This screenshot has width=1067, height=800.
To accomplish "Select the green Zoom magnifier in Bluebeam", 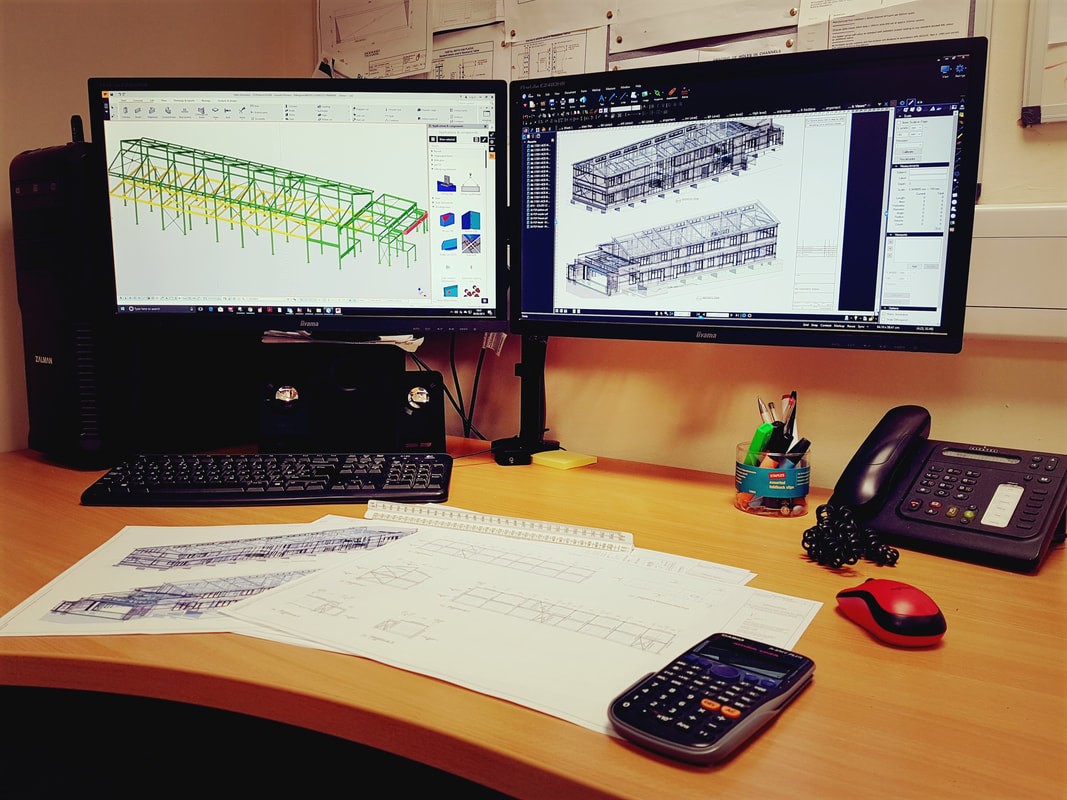I will click(657, 94).
